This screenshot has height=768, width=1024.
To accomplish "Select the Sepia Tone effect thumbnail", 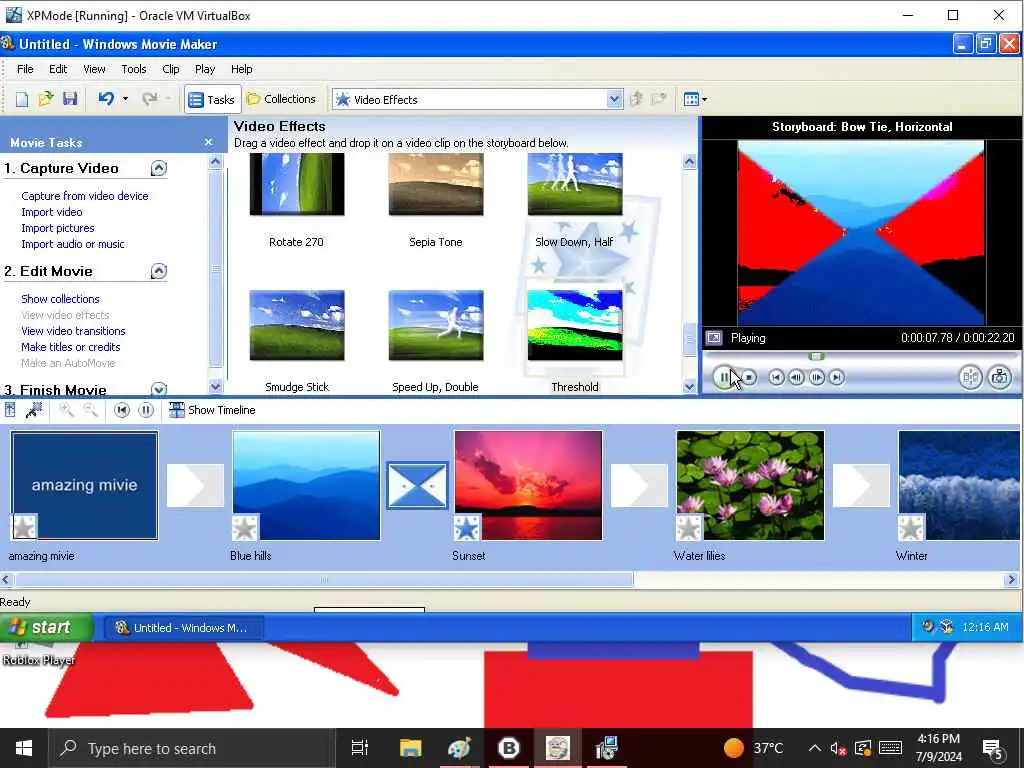I will pos(436,185).
